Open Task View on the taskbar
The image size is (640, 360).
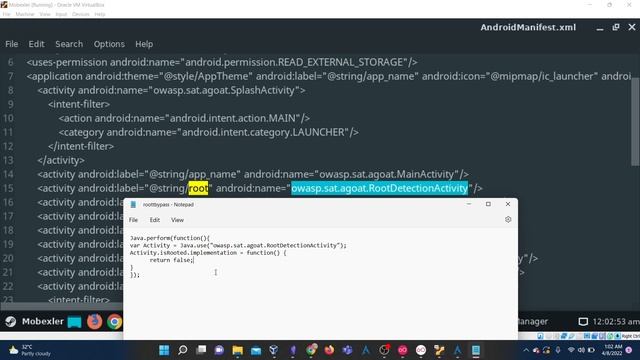click(x=201, y=350)
